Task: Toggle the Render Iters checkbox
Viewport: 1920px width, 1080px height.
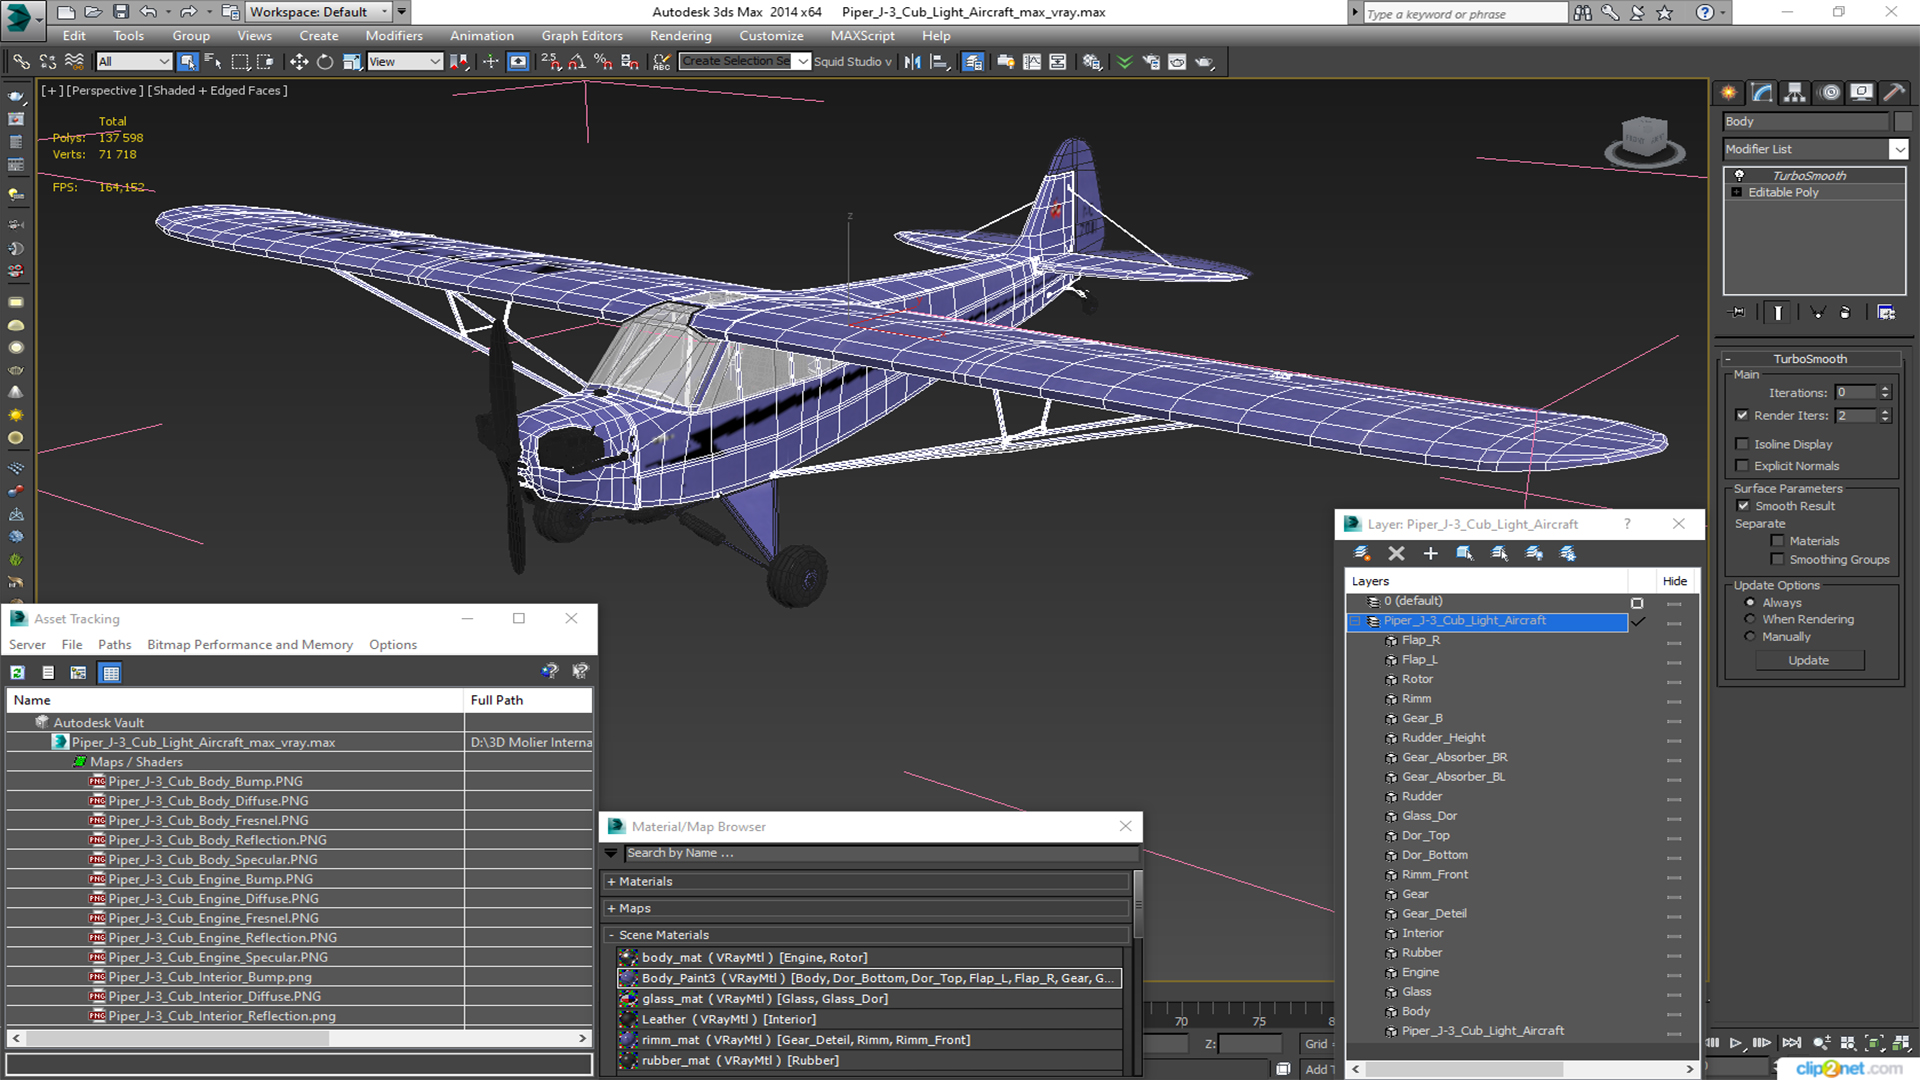Action: click(1742, 415)
